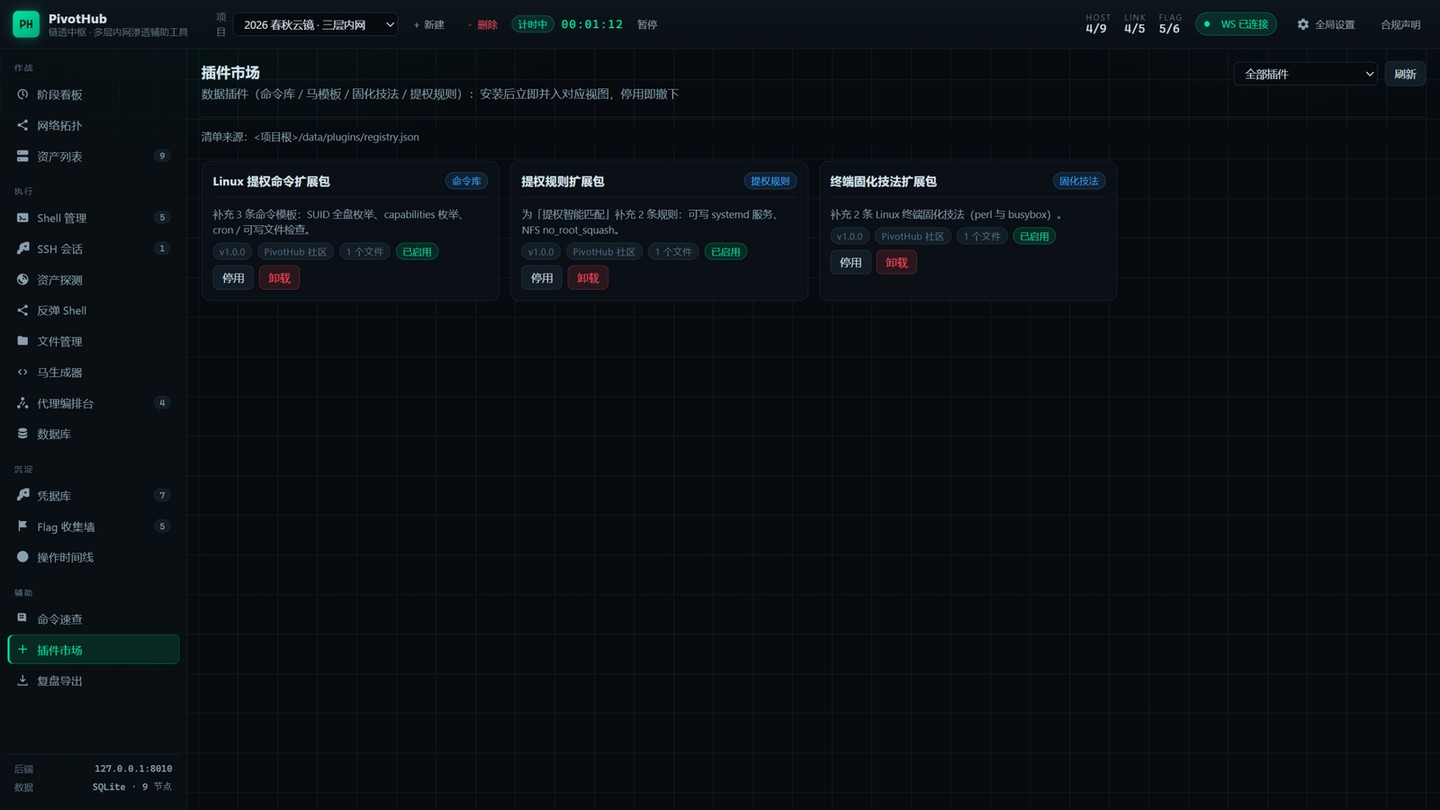Viewport: 1440px width, 810px height.
Task: Open the 反弹 Shell icon
Action: pyautogui.click(x=23, y=311)
